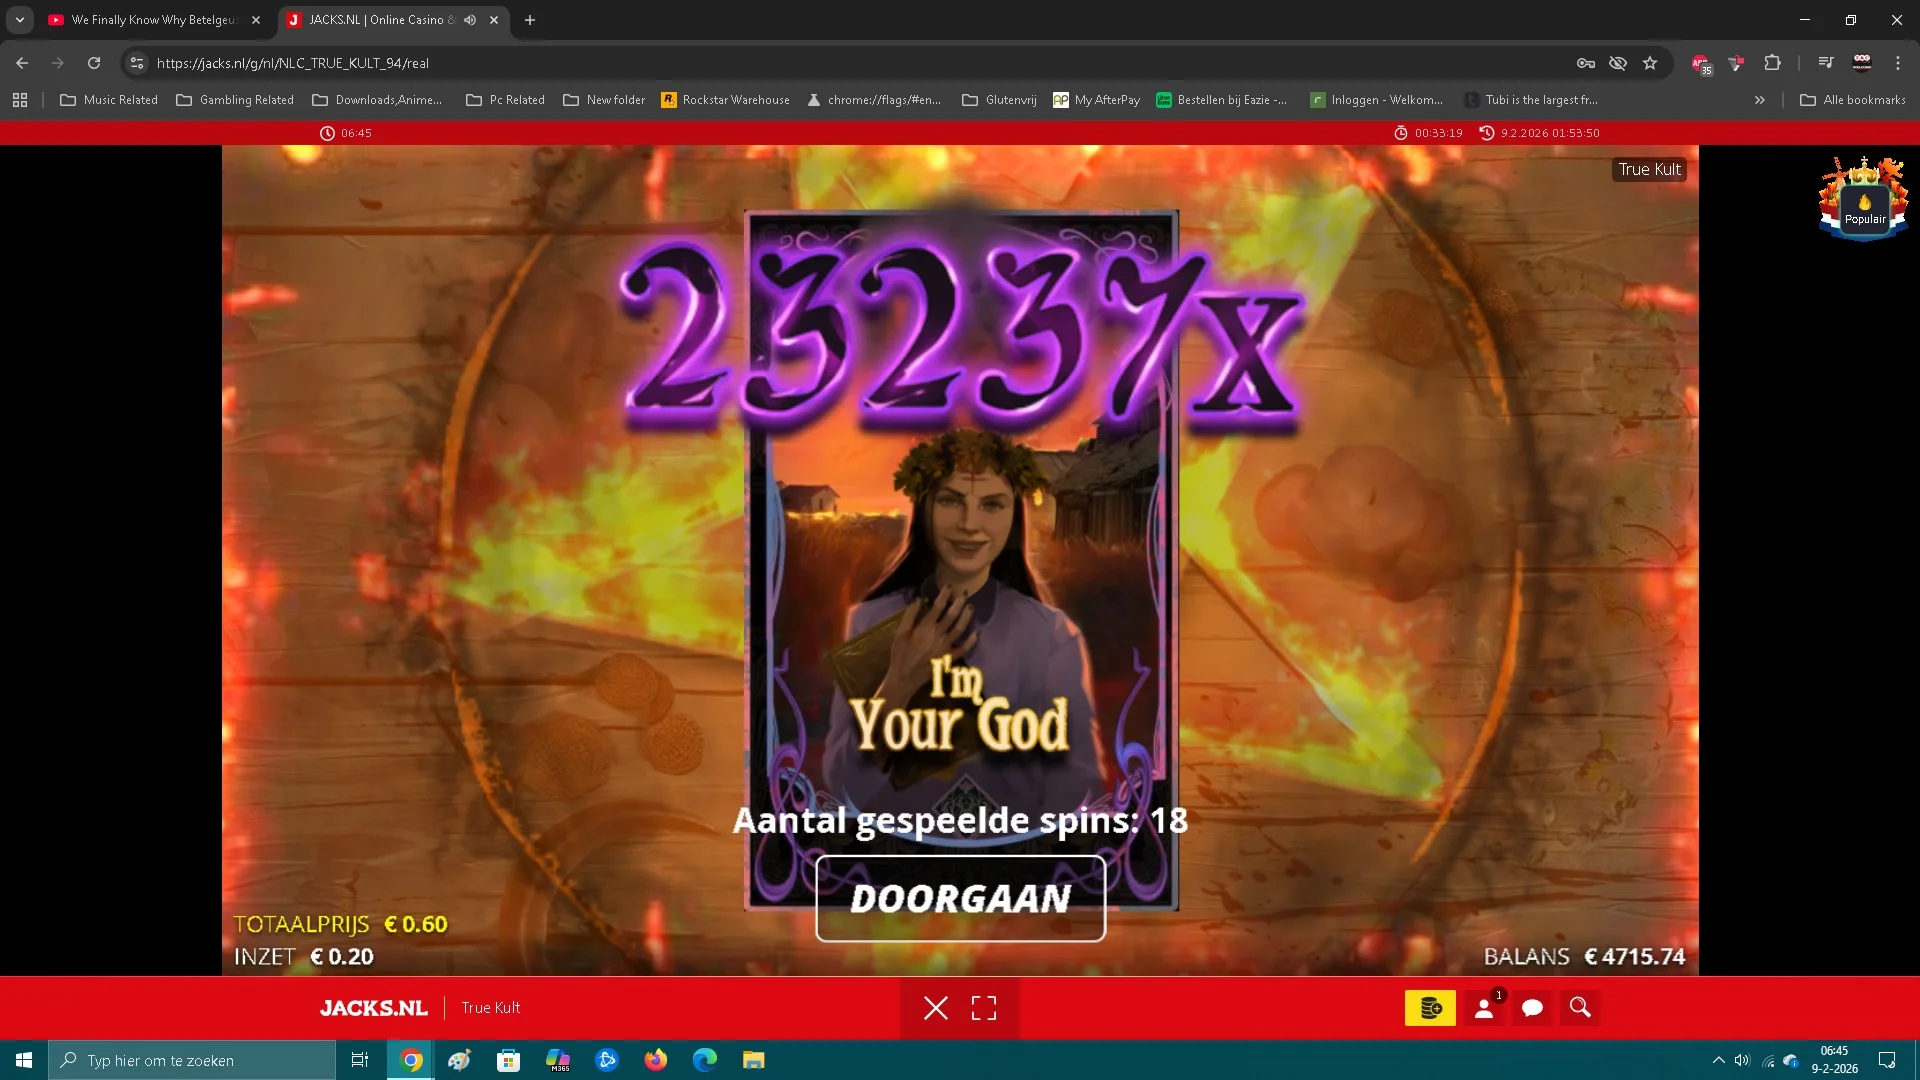Open the chrome://flags bookmark
The image size is (1920, 1080).
pos(874,100)
